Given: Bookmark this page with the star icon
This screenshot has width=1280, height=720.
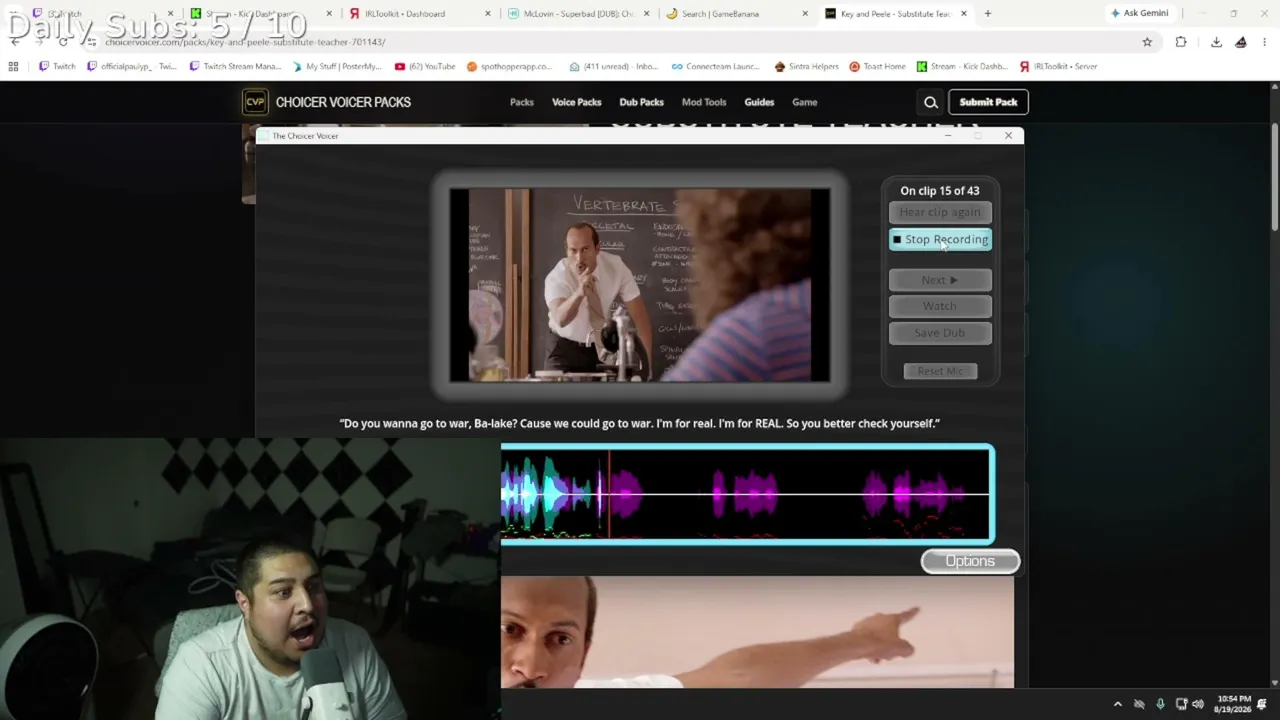Looking at the screenshot, I should click(x=1147, y=42).
